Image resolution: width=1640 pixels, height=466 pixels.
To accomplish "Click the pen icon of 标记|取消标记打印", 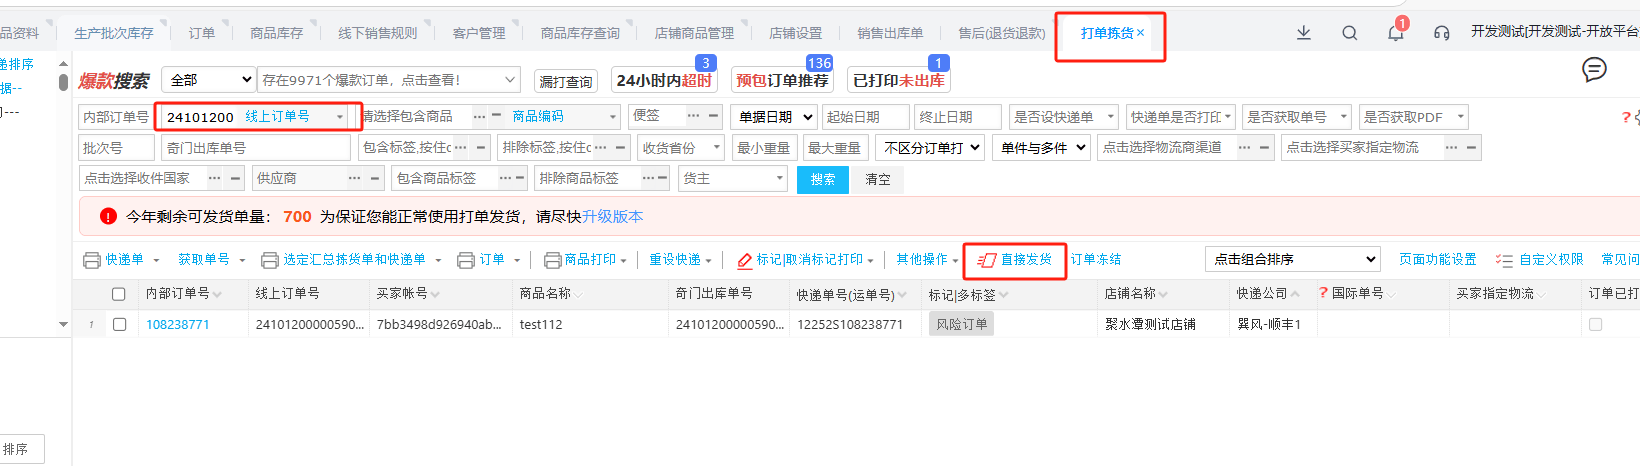I will [745, 261].
